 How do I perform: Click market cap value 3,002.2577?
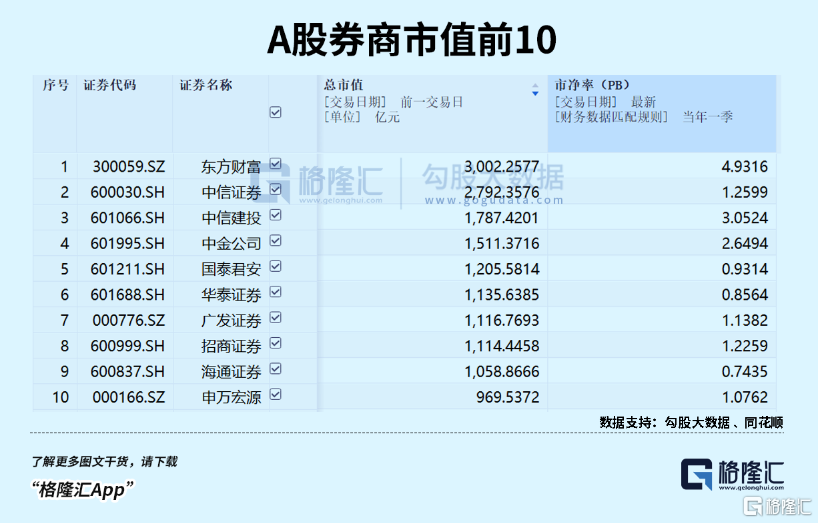pos(502,167)
